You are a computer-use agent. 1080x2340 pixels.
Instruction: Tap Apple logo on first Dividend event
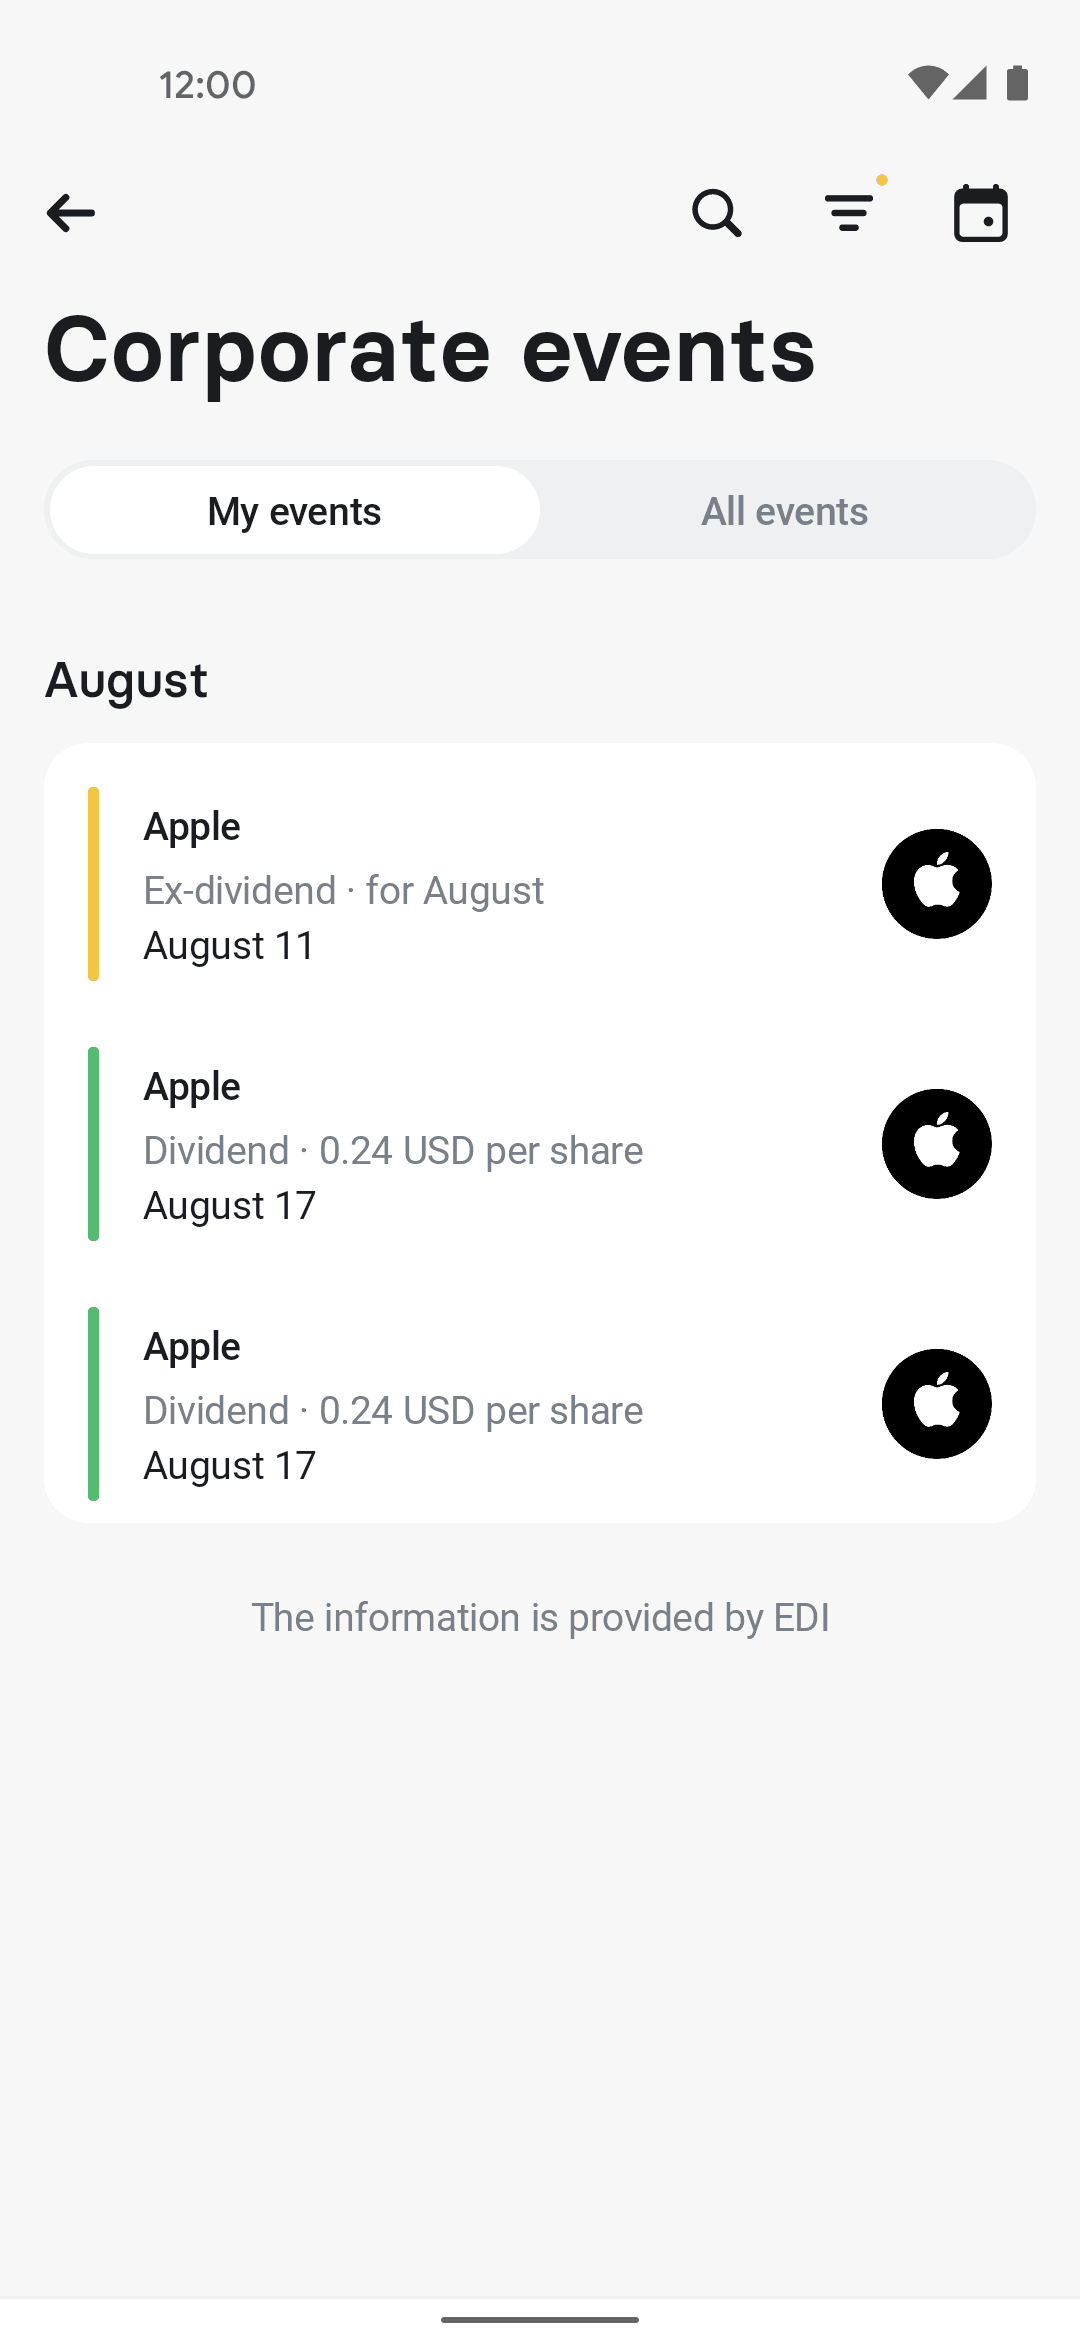click(937, 1144)
